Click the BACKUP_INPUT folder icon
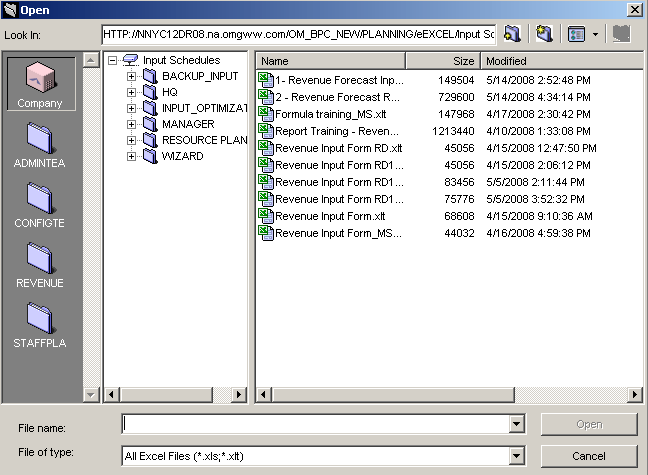Viewport: 648px width, 475px height. coord(150,76)
